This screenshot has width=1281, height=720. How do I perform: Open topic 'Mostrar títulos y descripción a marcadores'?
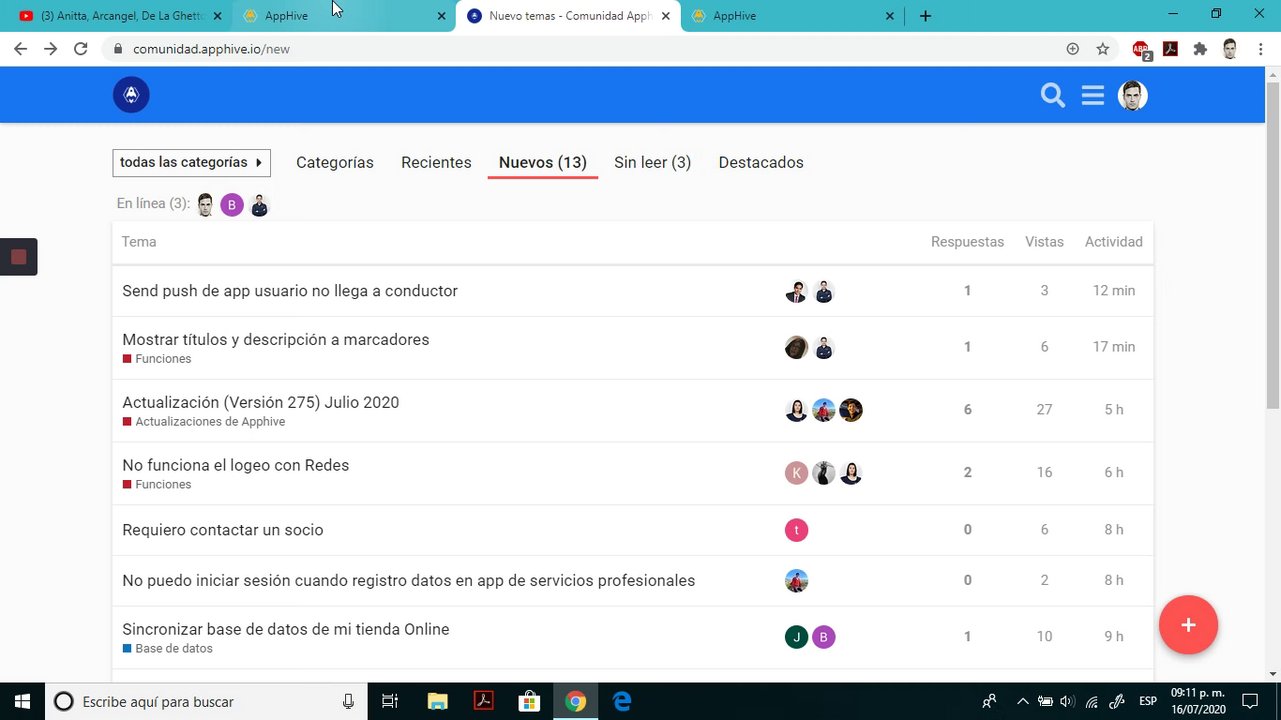tap(276, 340)
